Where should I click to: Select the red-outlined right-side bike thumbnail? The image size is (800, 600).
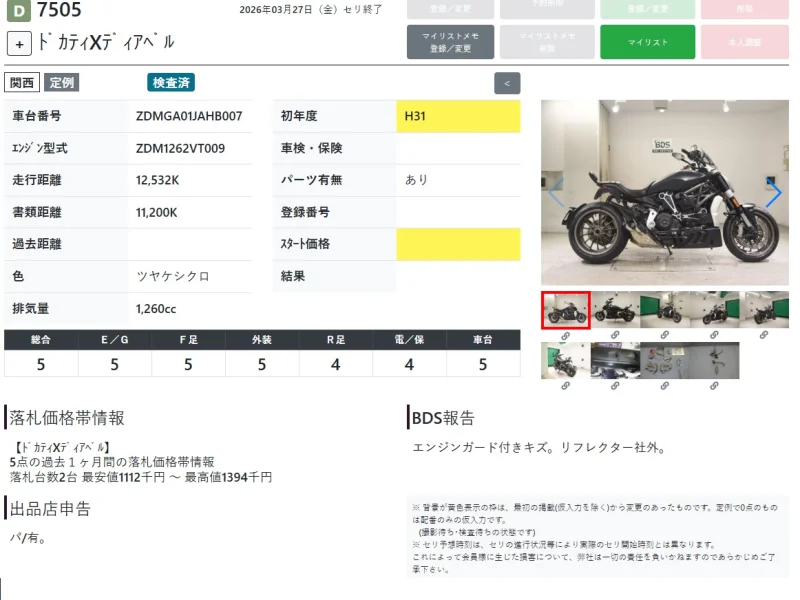[x=566, y=310]
